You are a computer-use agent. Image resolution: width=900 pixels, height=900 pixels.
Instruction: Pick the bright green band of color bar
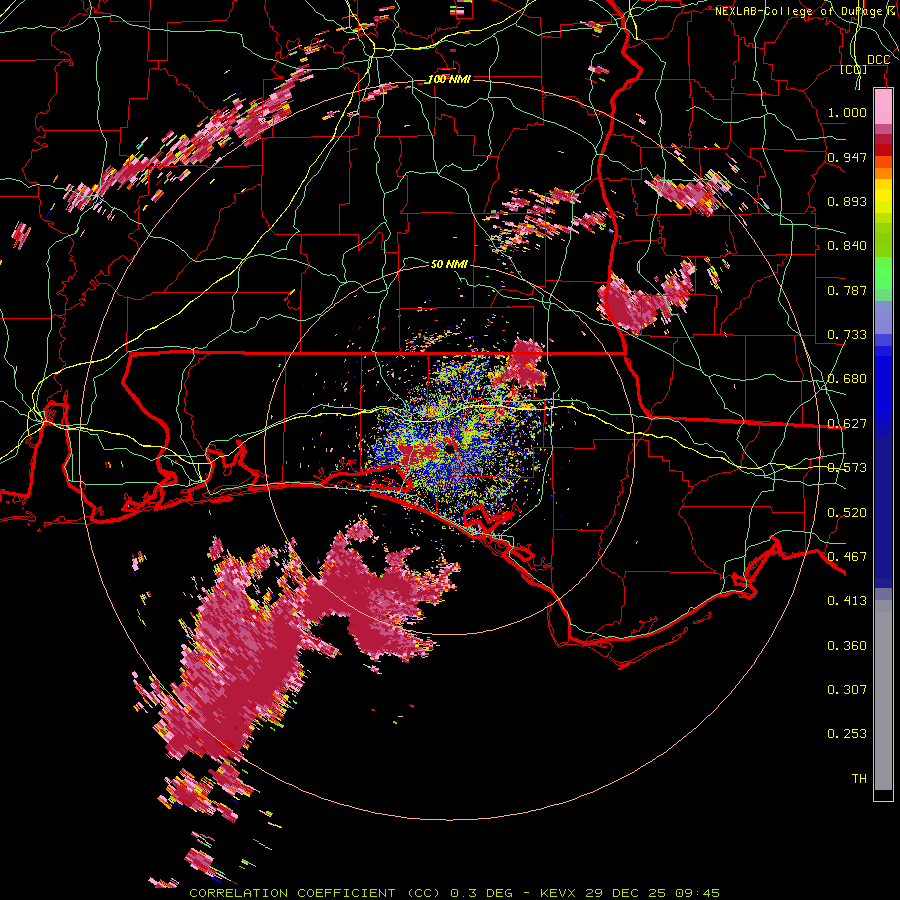click(883, 273)
